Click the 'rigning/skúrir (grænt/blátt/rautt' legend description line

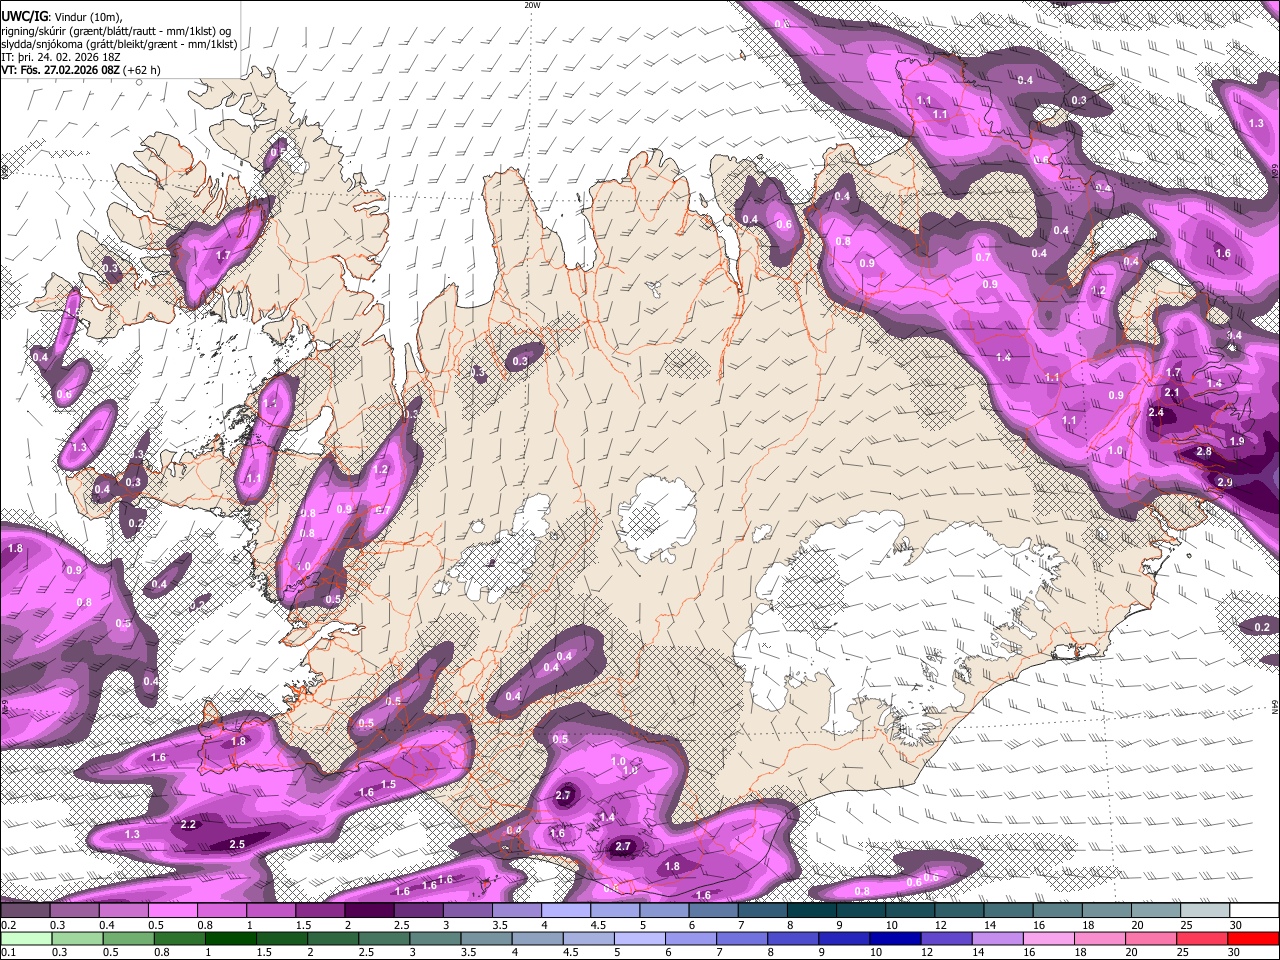point(117,30)
